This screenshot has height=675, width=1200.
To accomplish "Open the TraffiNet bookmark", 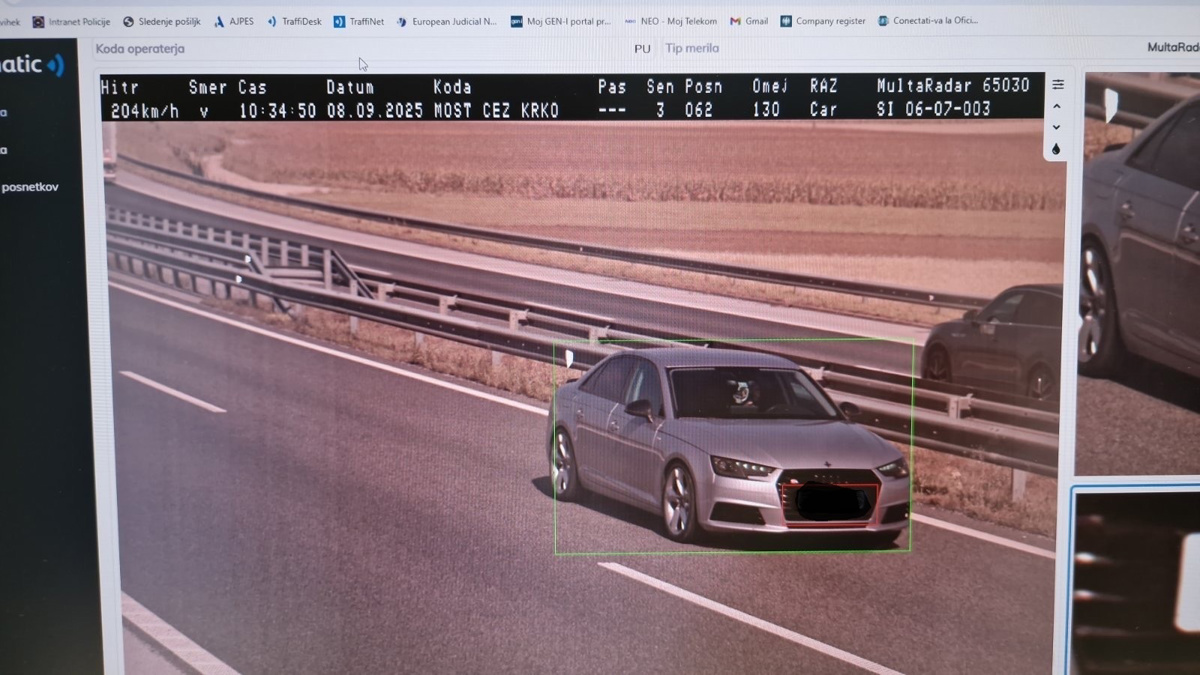I will click(x=359, y=21).
